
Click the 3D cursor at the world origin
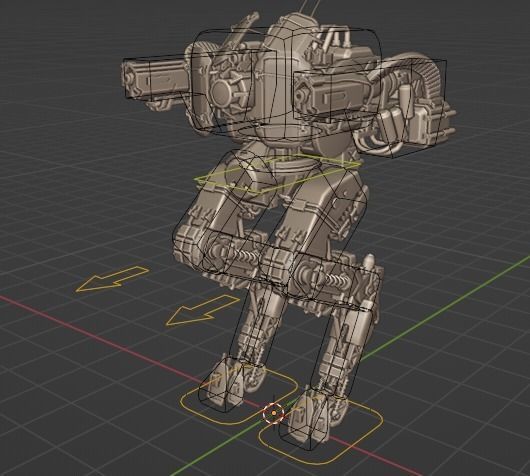coord(273,413)
